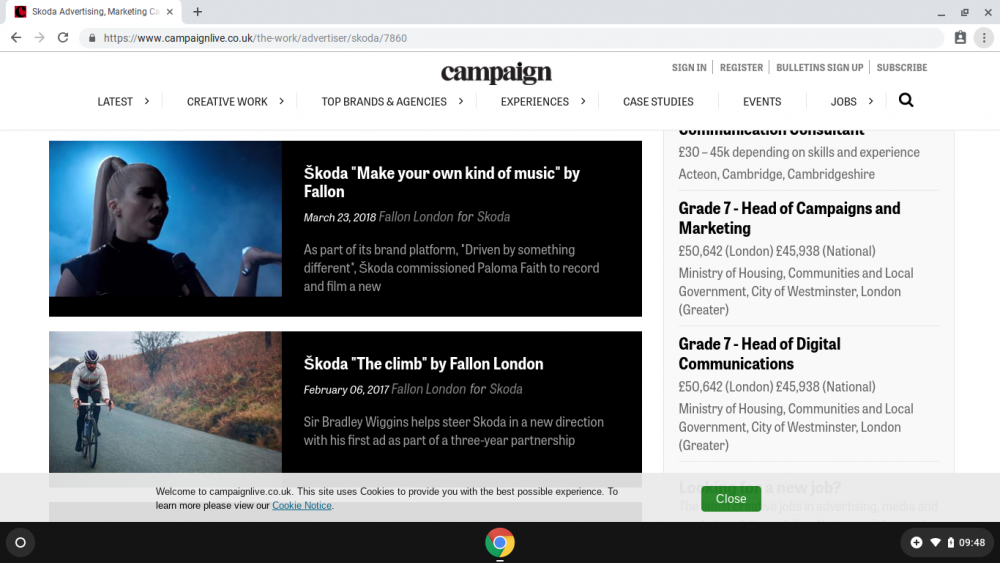Open Top Brands & Agencies nav item
Image resolution: width=1000 pixels, height=563 pixels.
tap(384, 101)
